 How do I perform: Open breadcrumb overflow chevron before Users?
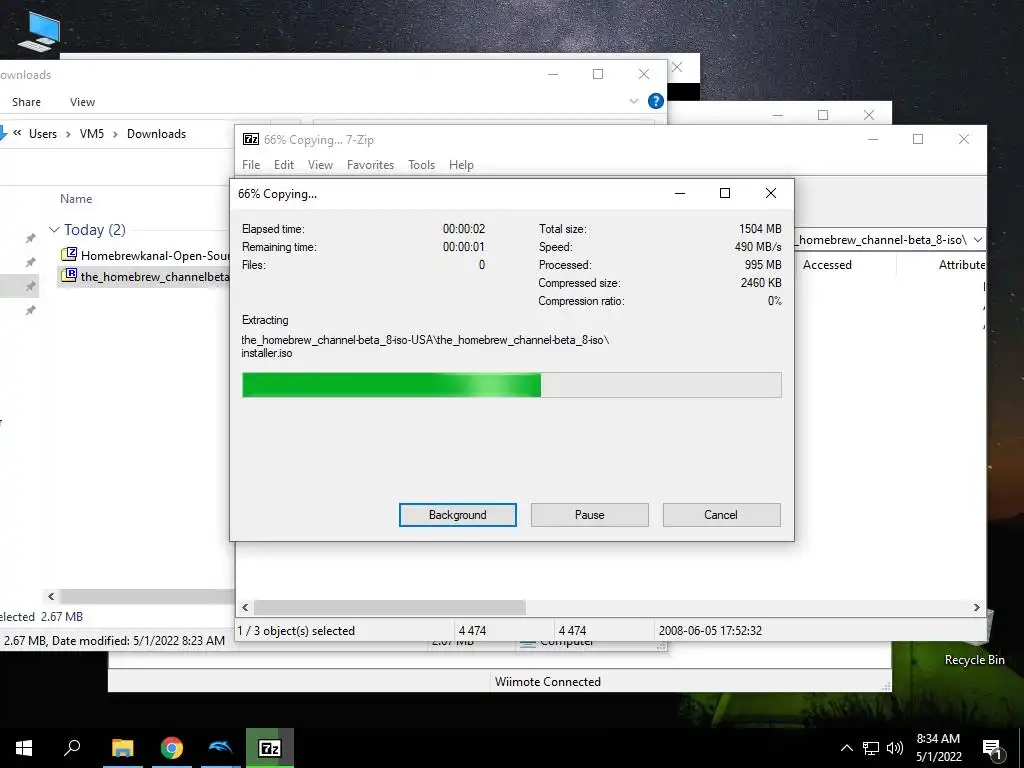17,133
